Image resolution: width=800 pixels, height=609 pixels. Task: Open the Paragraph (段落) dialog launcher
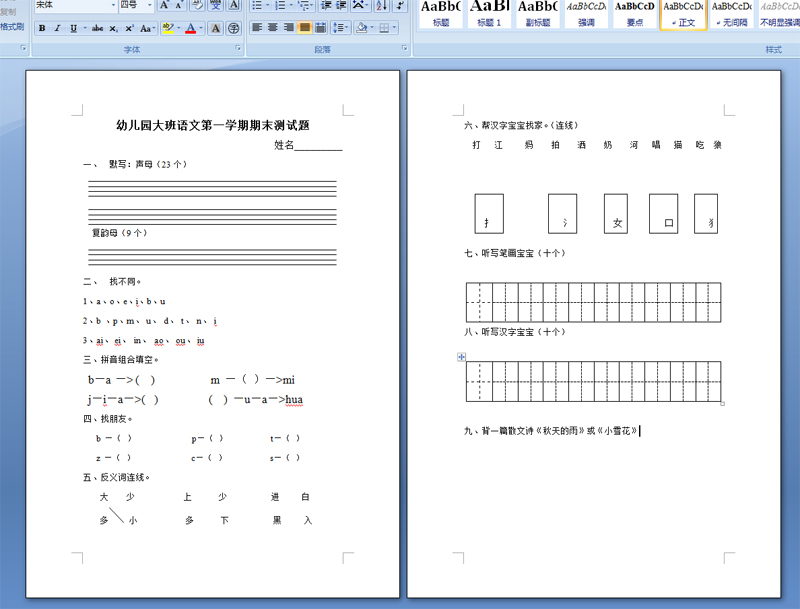point(405,48)
